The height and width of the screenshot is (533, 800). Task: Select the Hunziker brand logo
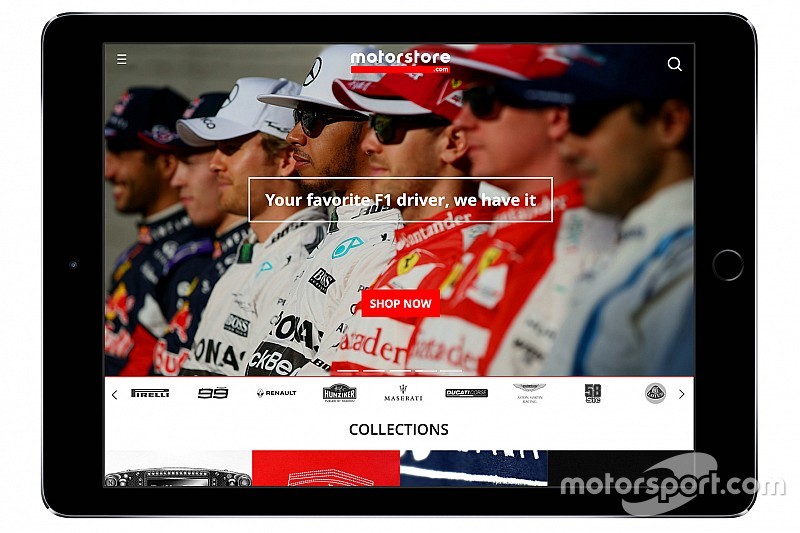click(339, 393)
